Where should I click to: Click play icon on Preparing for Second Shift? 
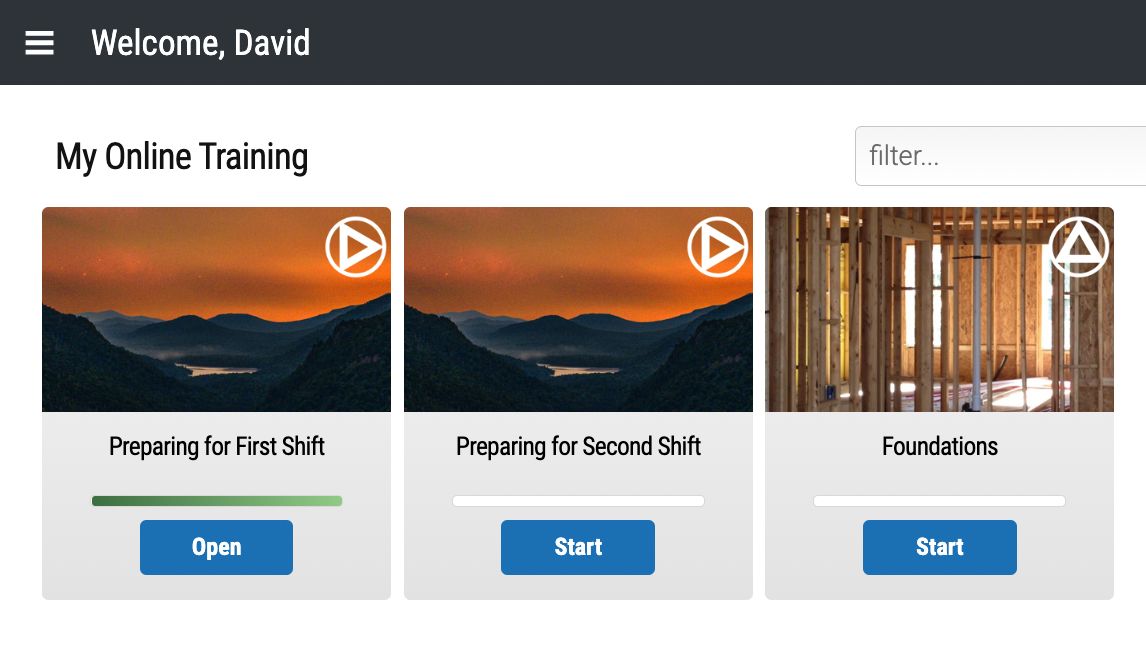tap(718, 247)
